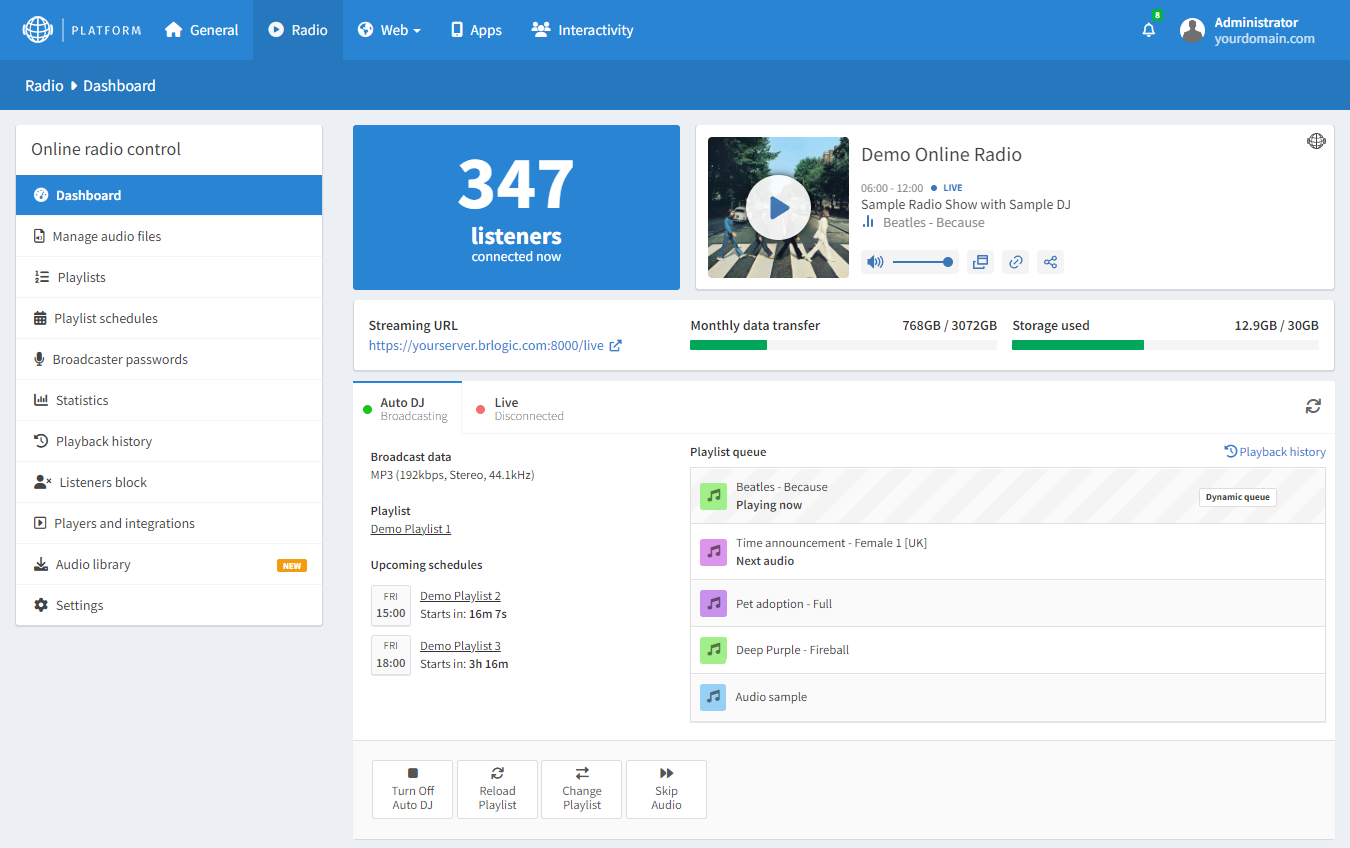The height and width of the screenshot is (848, 1350).
Task: Mute the player volume speaker icon
Action: coord(875,262)
